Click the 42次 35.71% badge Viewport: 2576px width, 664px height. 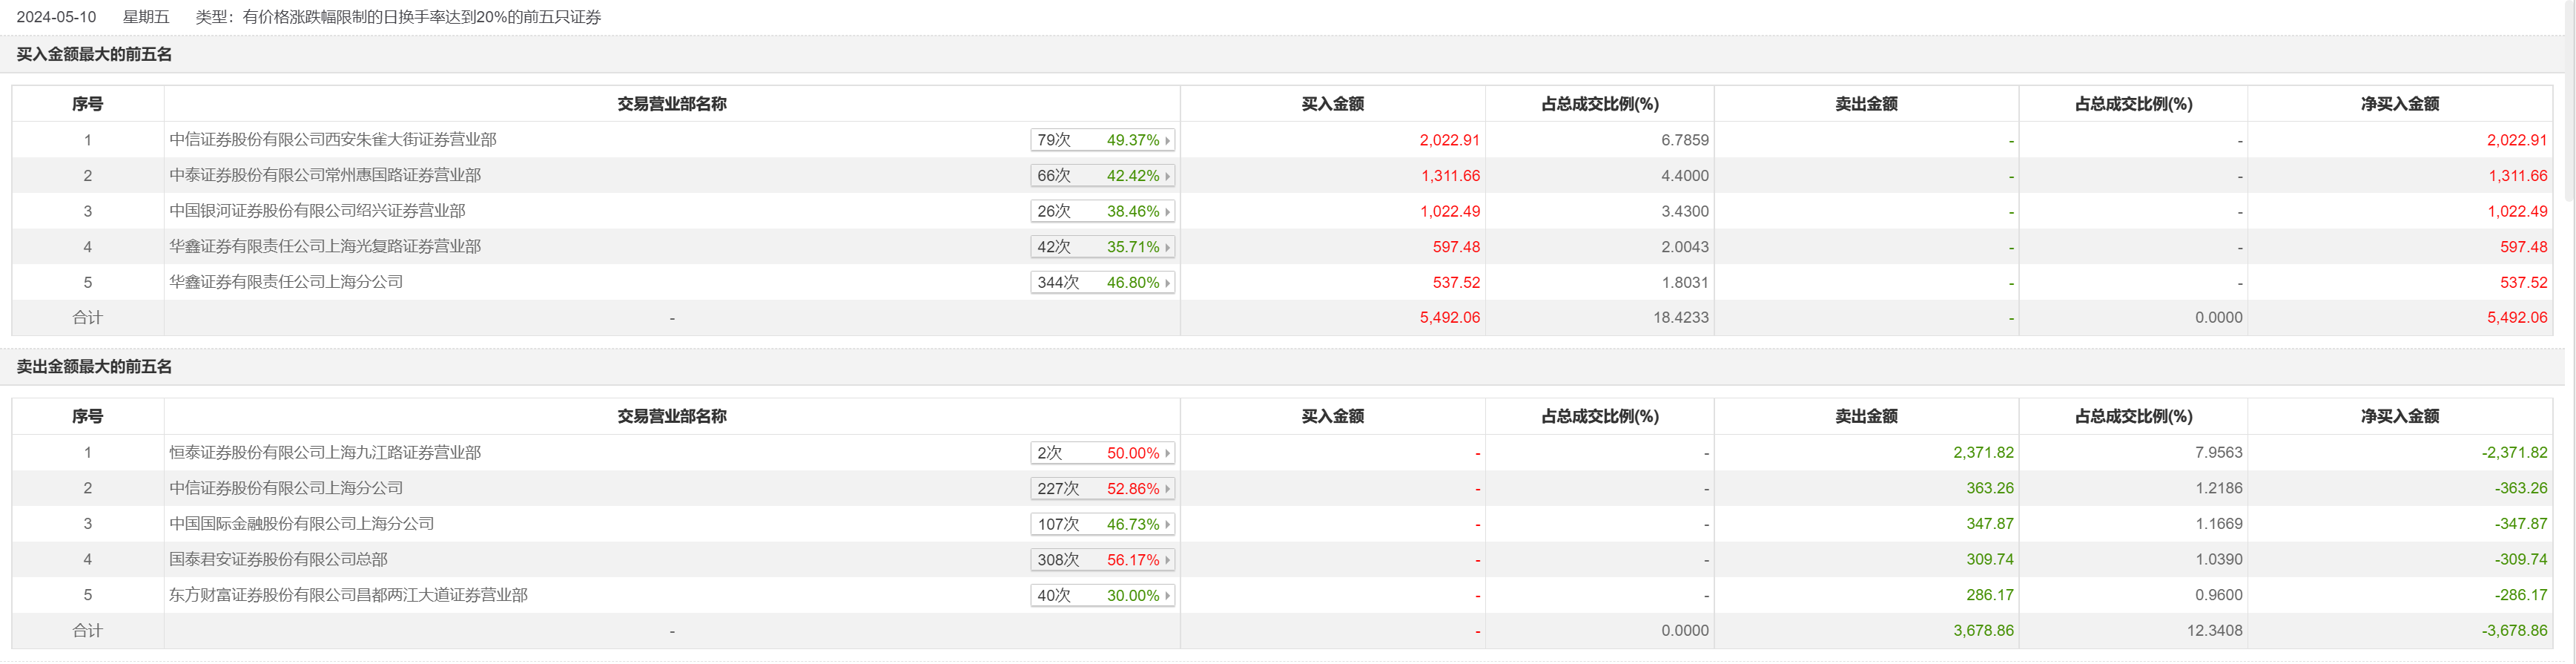pyautogui.click(x=1102, y=247)
